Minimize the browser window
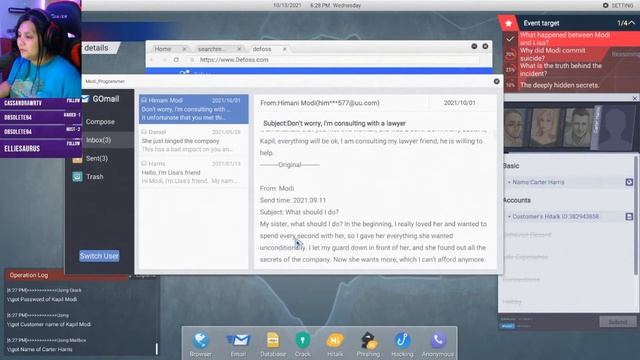 pyautogui.click(x=474, y=46)
